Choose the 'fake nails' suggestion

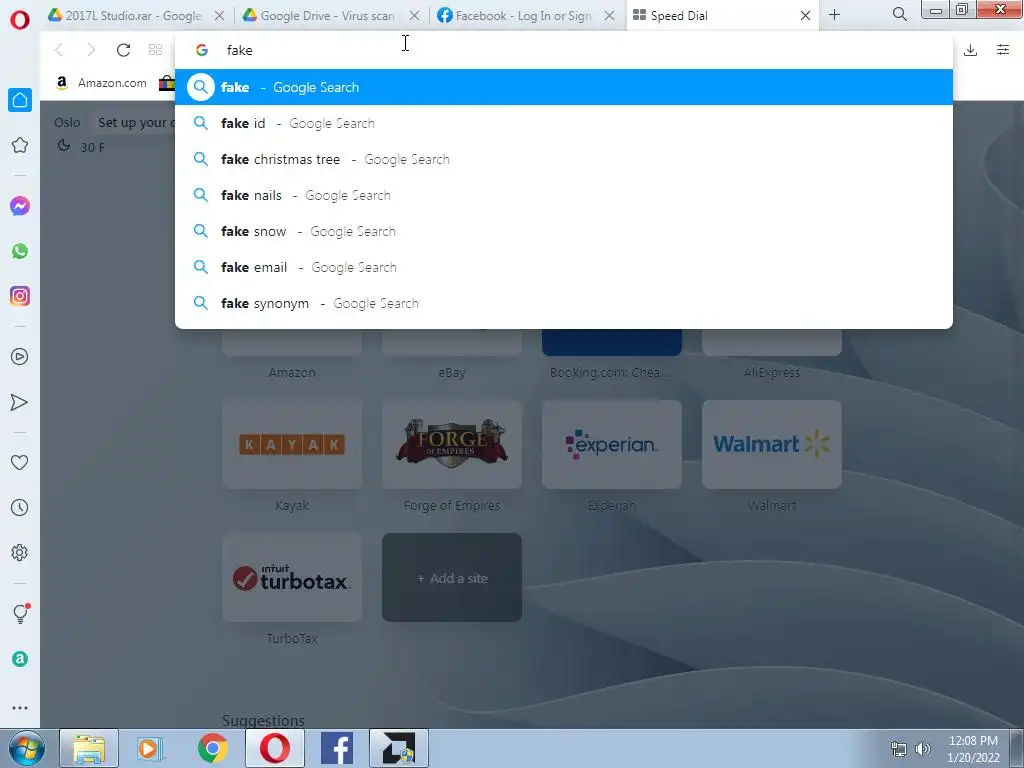564,195
